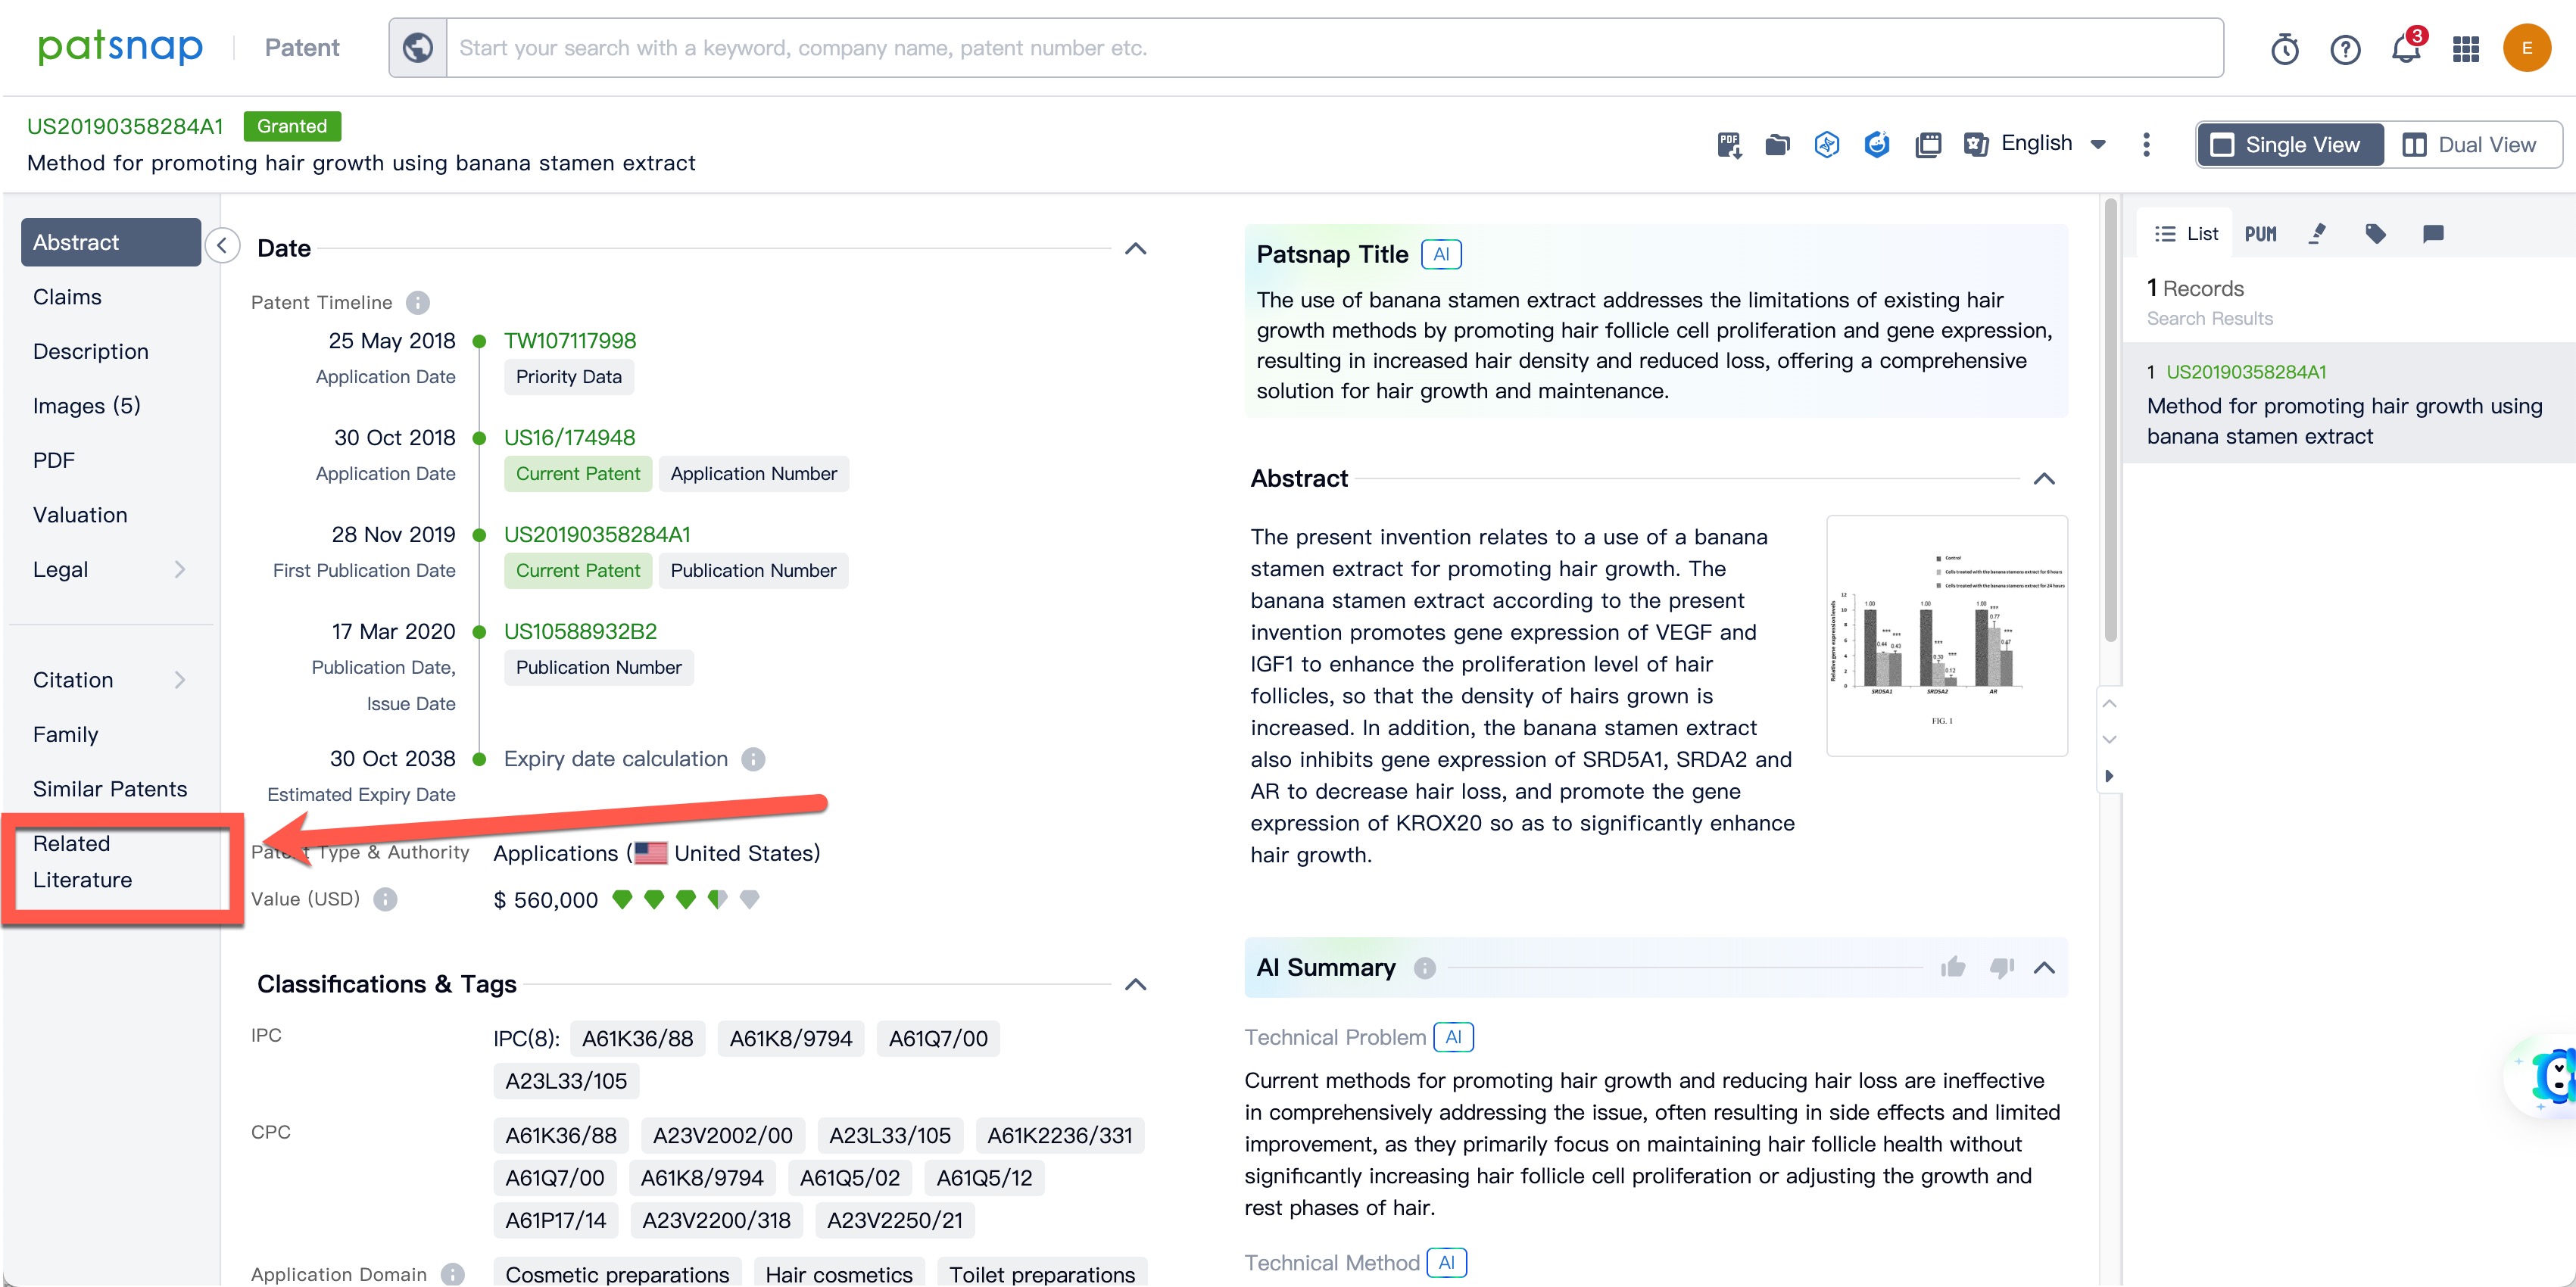Viewport: 2576px width, 1287px height.
Task: Click thumbs up on AI Summary
Action: pyautogui.click(x=1952, y=967)
